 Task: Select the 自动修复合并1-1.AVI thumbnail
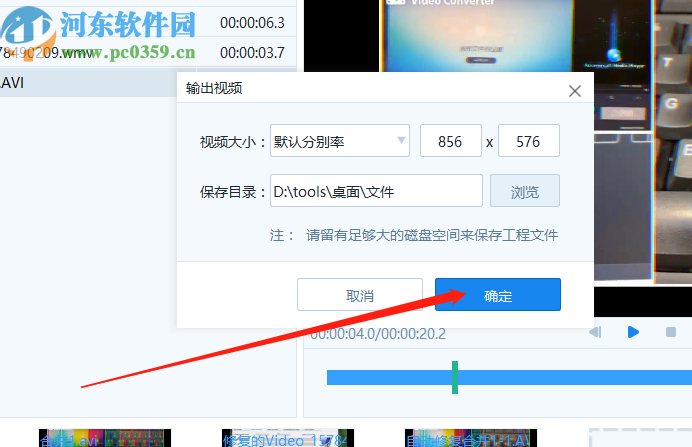(x=471, y=438)
